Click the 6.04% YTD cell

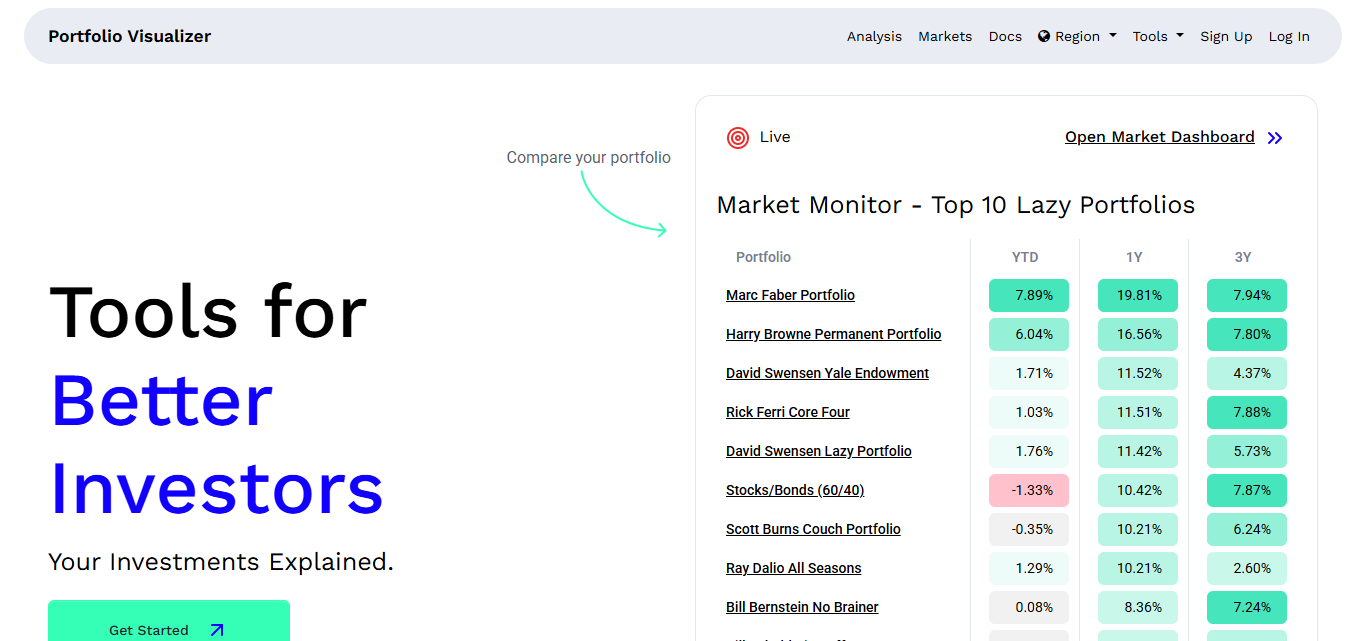coord(1029,334)
